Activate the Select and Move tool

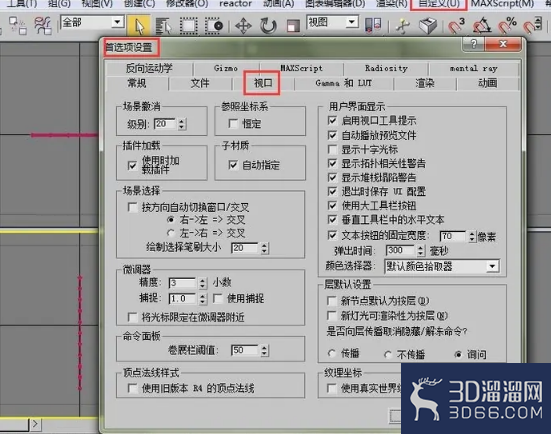(243, 26)
